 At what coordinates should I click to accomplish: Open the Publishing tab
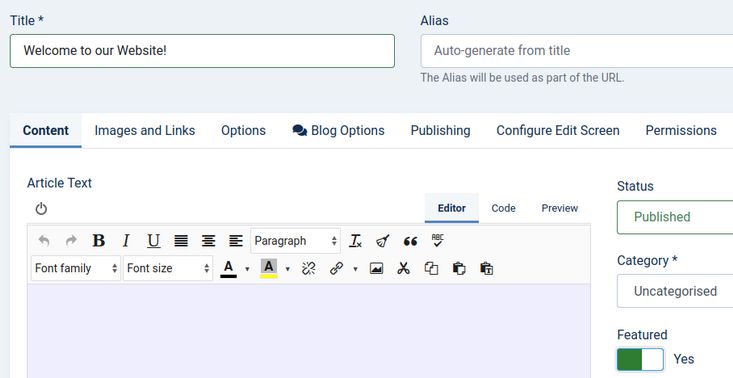pos(440,130)
